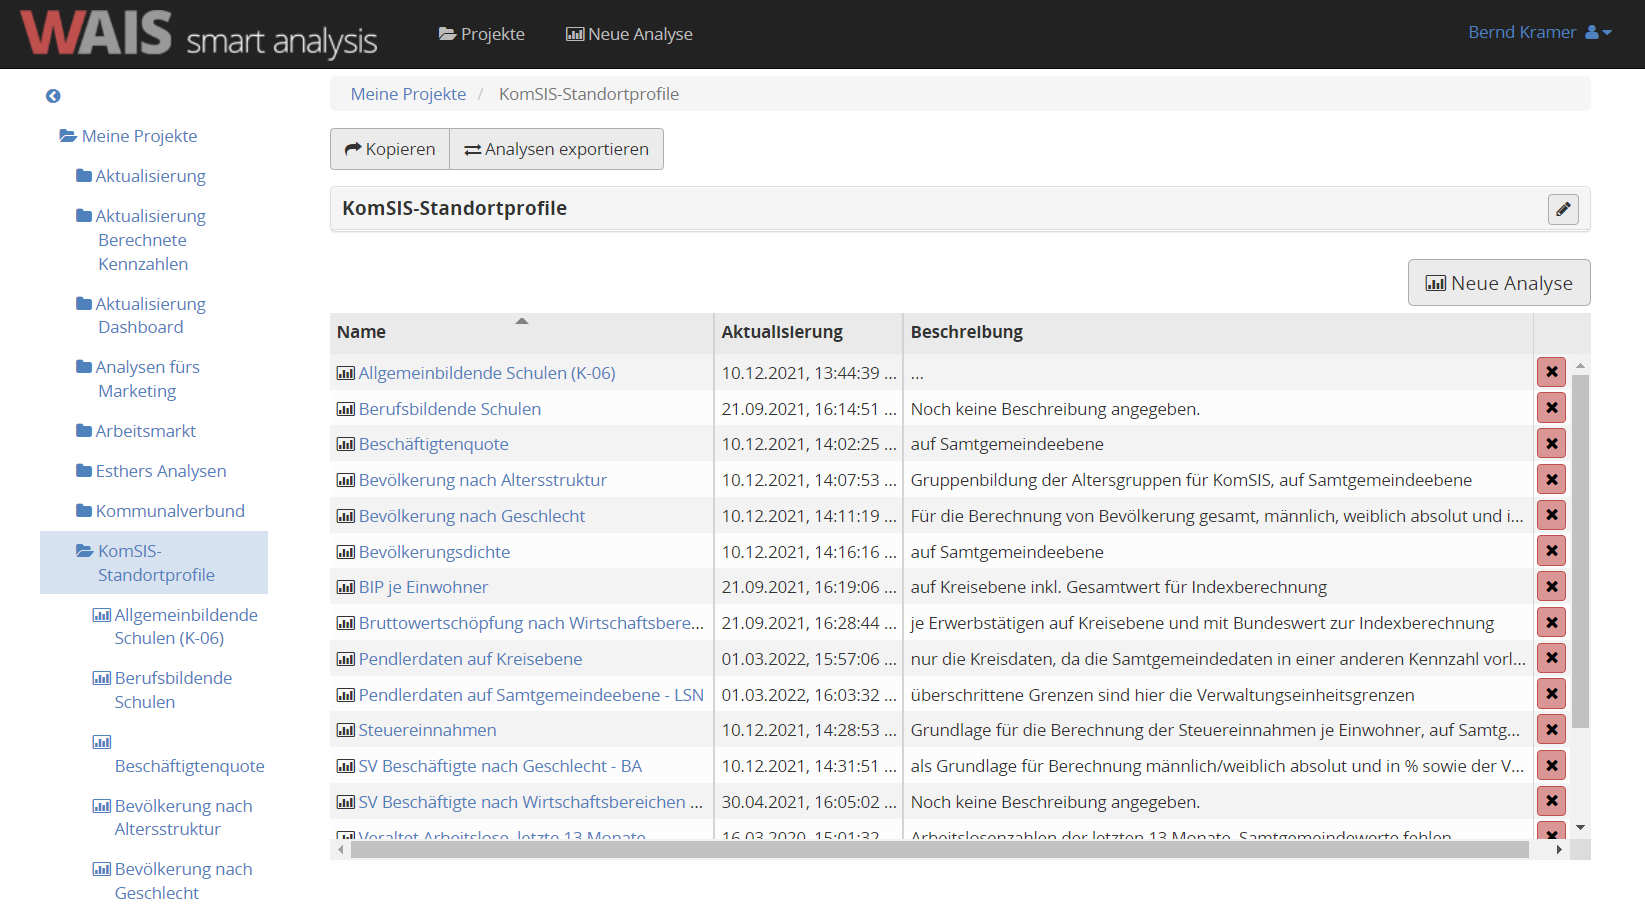Viewport: 1645px width, 917px height.
Task: Open Bruttowertschöpfung nach Wirtschaftsbere... link
Action: point(531,623)
